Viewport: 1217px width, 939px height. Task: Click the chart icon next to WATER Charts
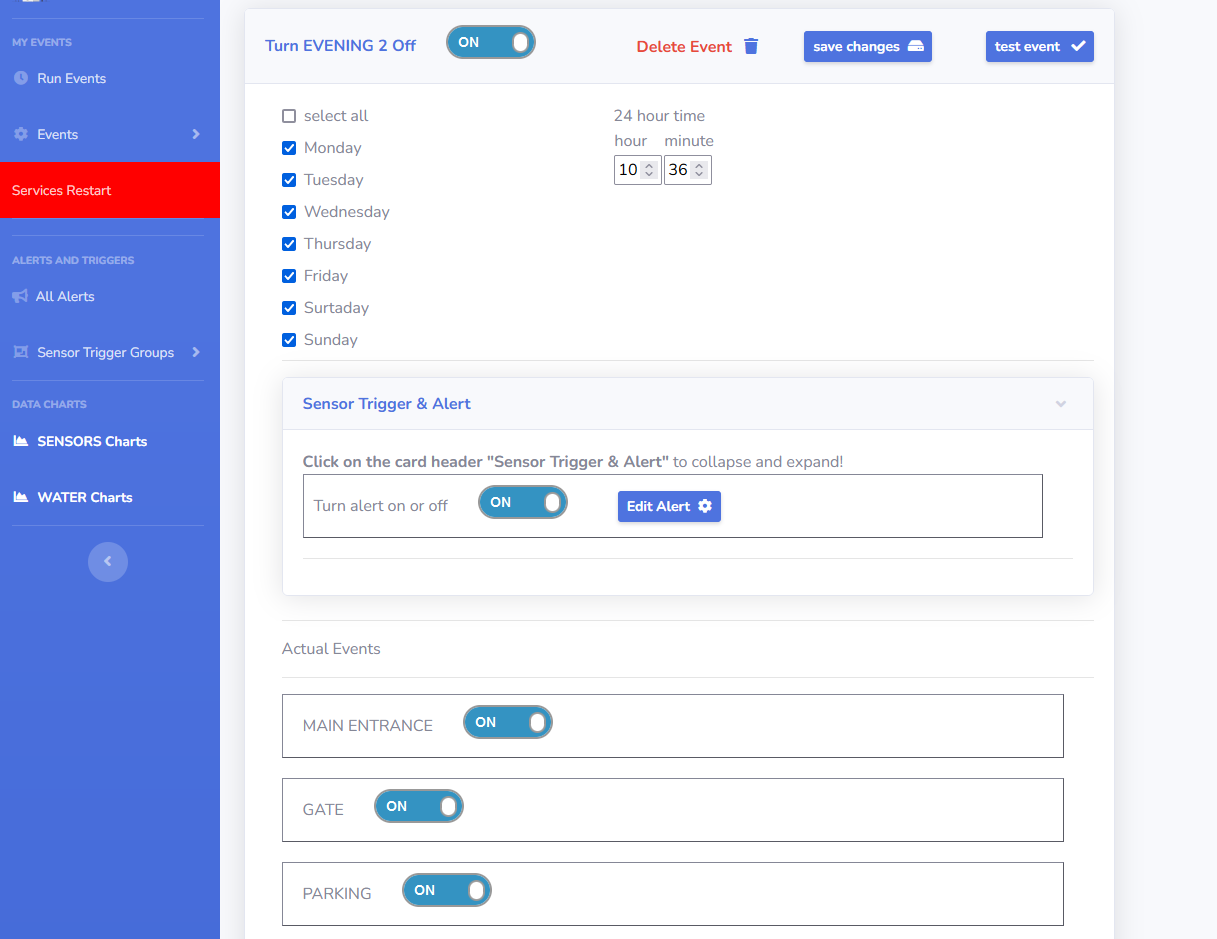coord(21,497)
